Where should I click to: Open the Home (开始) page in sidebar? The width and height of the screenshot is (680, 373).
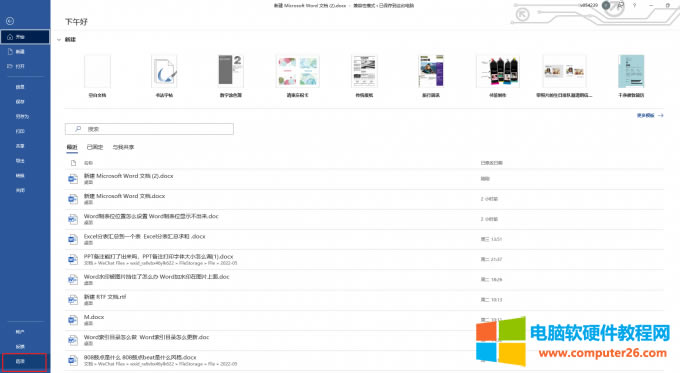click(25, 37)
